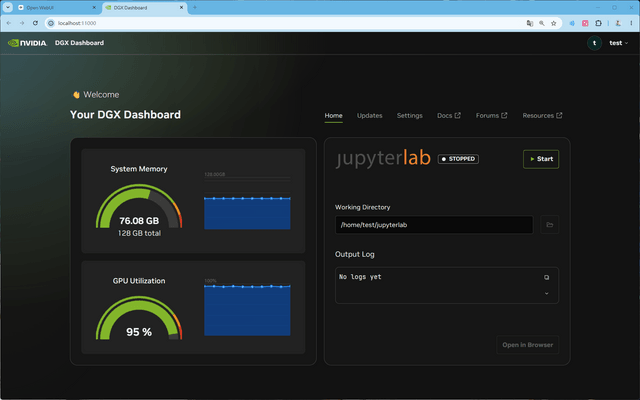Click the translate page icon in address bar

click(530, 23)
